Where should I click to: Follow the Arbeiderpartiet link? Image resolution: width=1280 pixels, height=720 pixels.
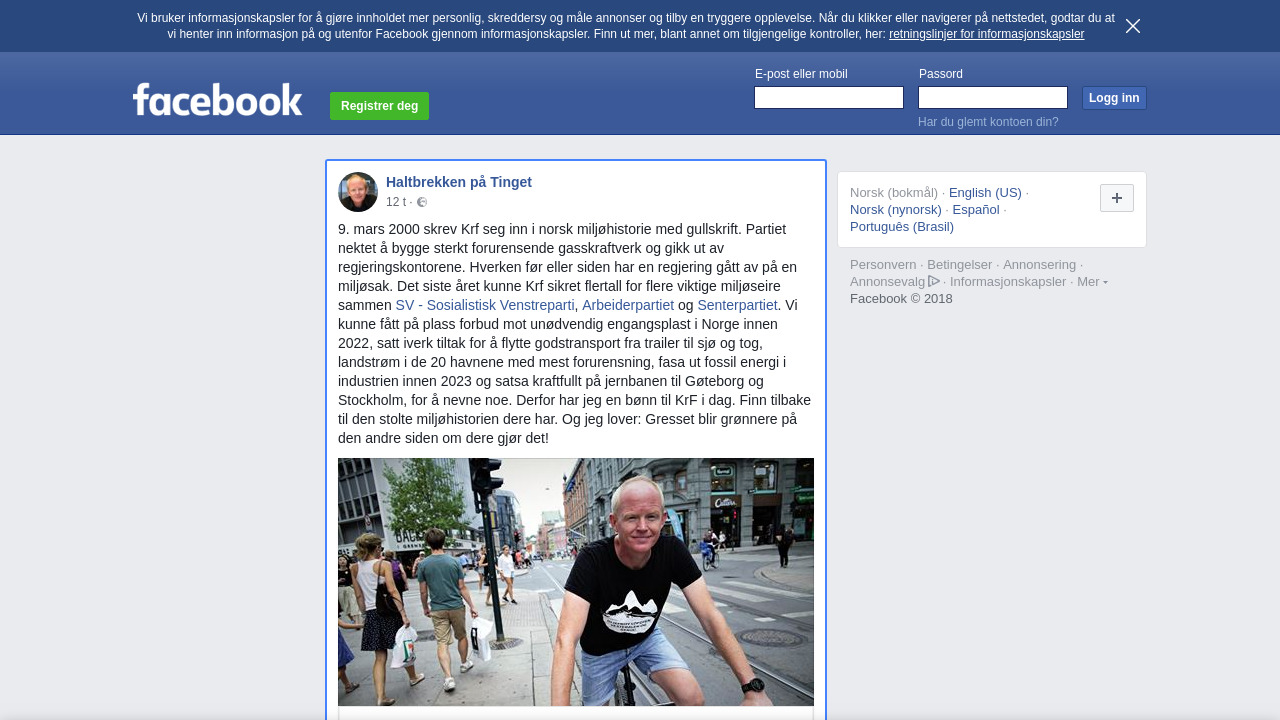(x=628, y=305)
